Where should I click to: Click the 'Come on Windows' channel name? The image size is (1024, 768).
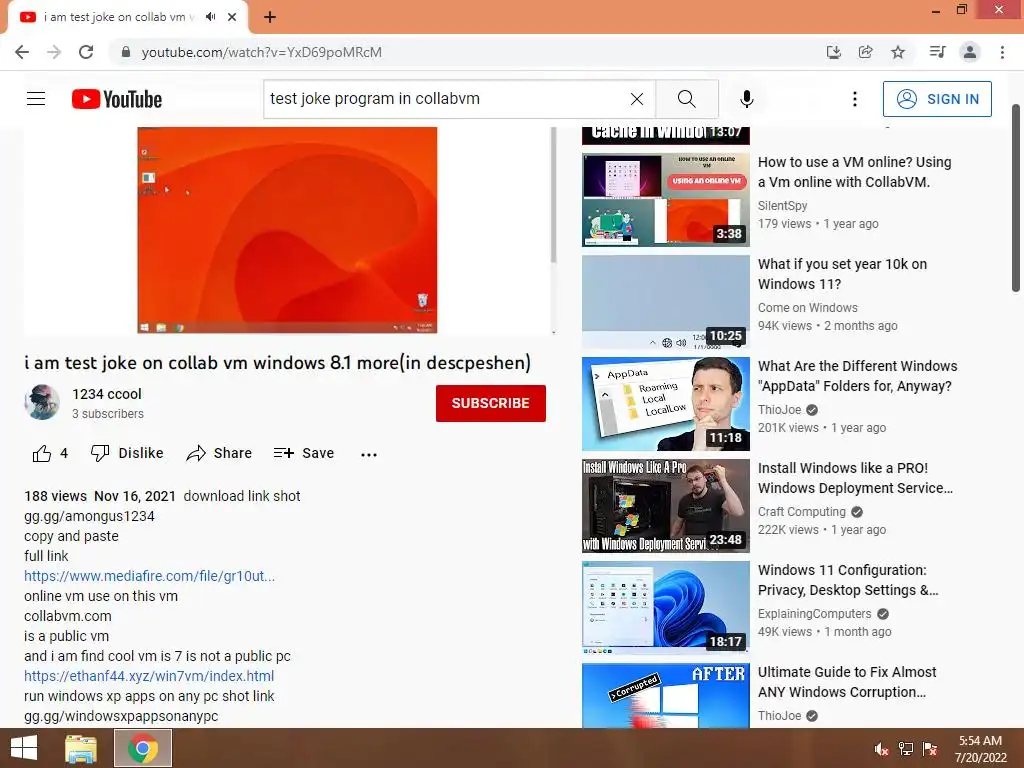(x=808, y=307)
